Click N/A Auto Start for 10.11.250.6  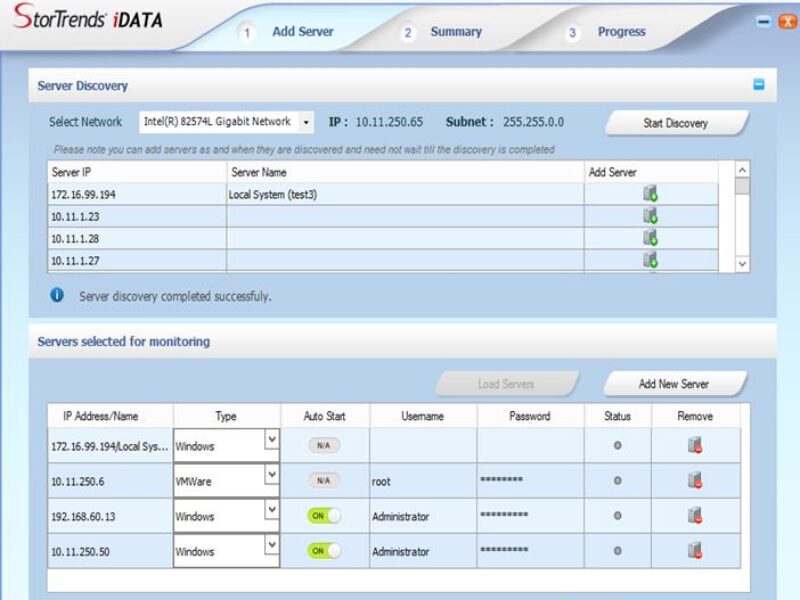[323, 481]
